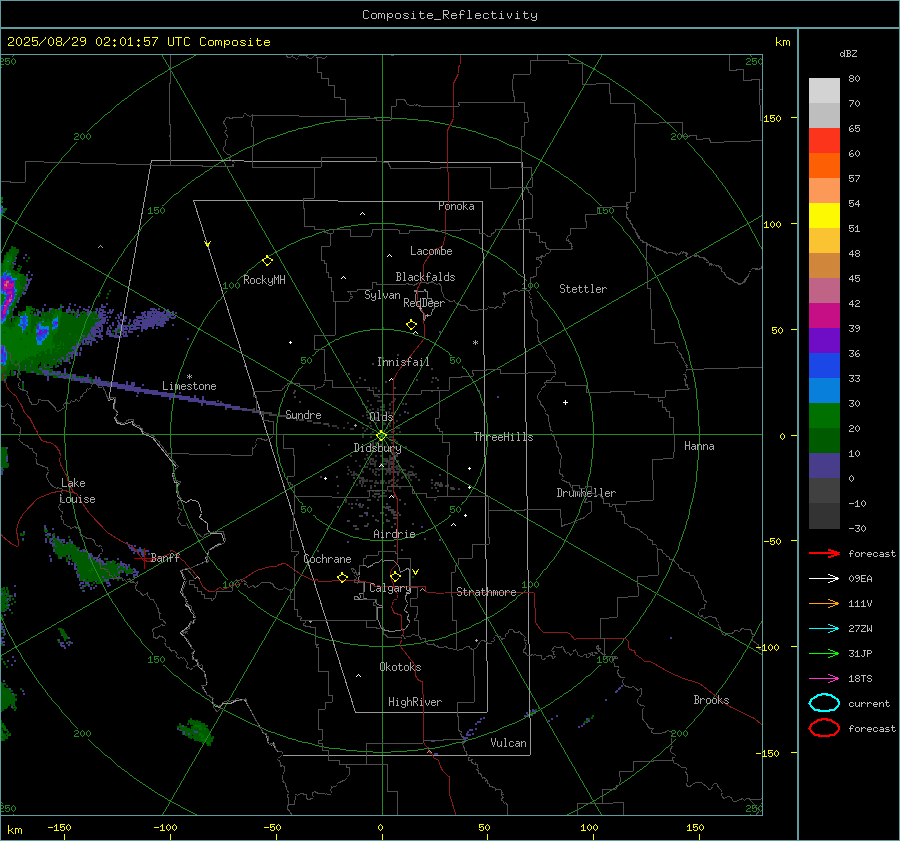This screenshot has width=900, height=841.
Task: Click the yellow diamond marker above Calgary
Action: tap(395, 576)
